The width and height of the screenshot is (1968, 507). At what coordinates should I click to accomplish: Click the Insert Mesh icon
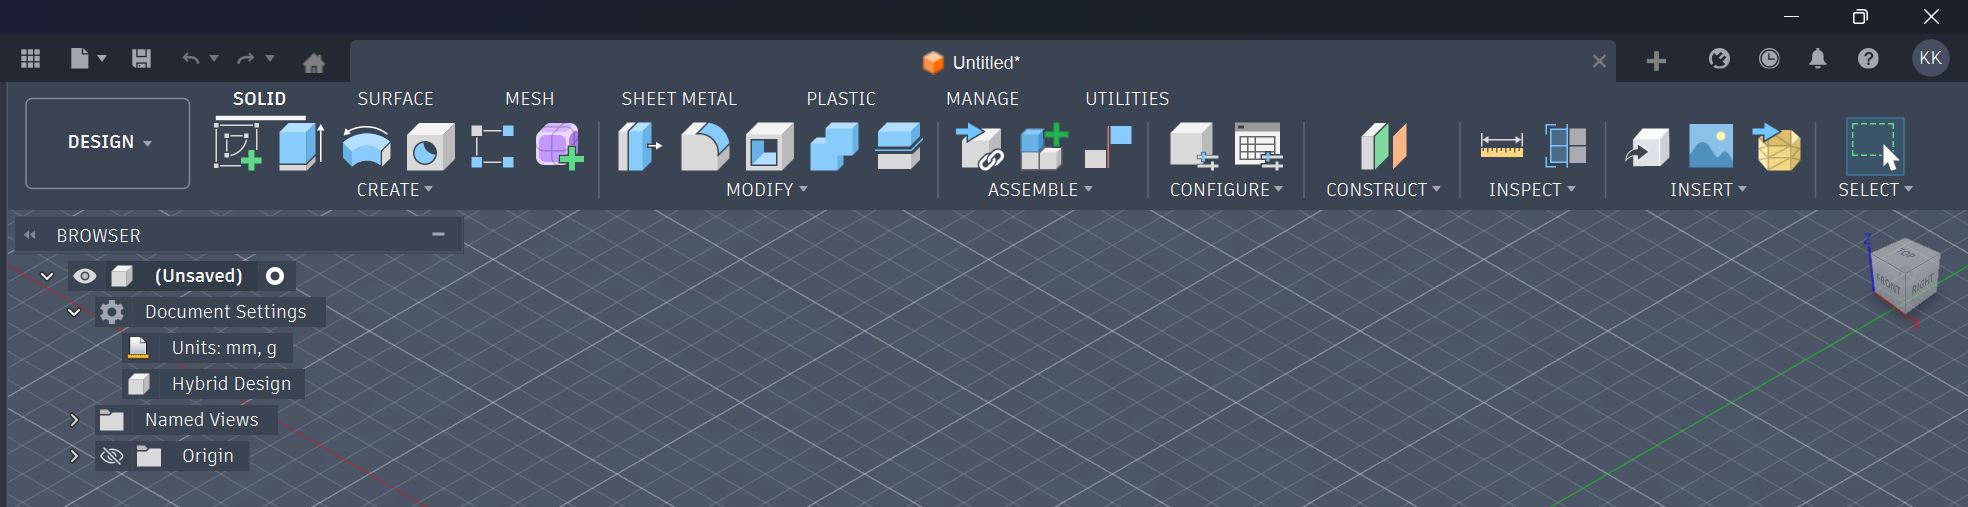[x=1777, y=146]
